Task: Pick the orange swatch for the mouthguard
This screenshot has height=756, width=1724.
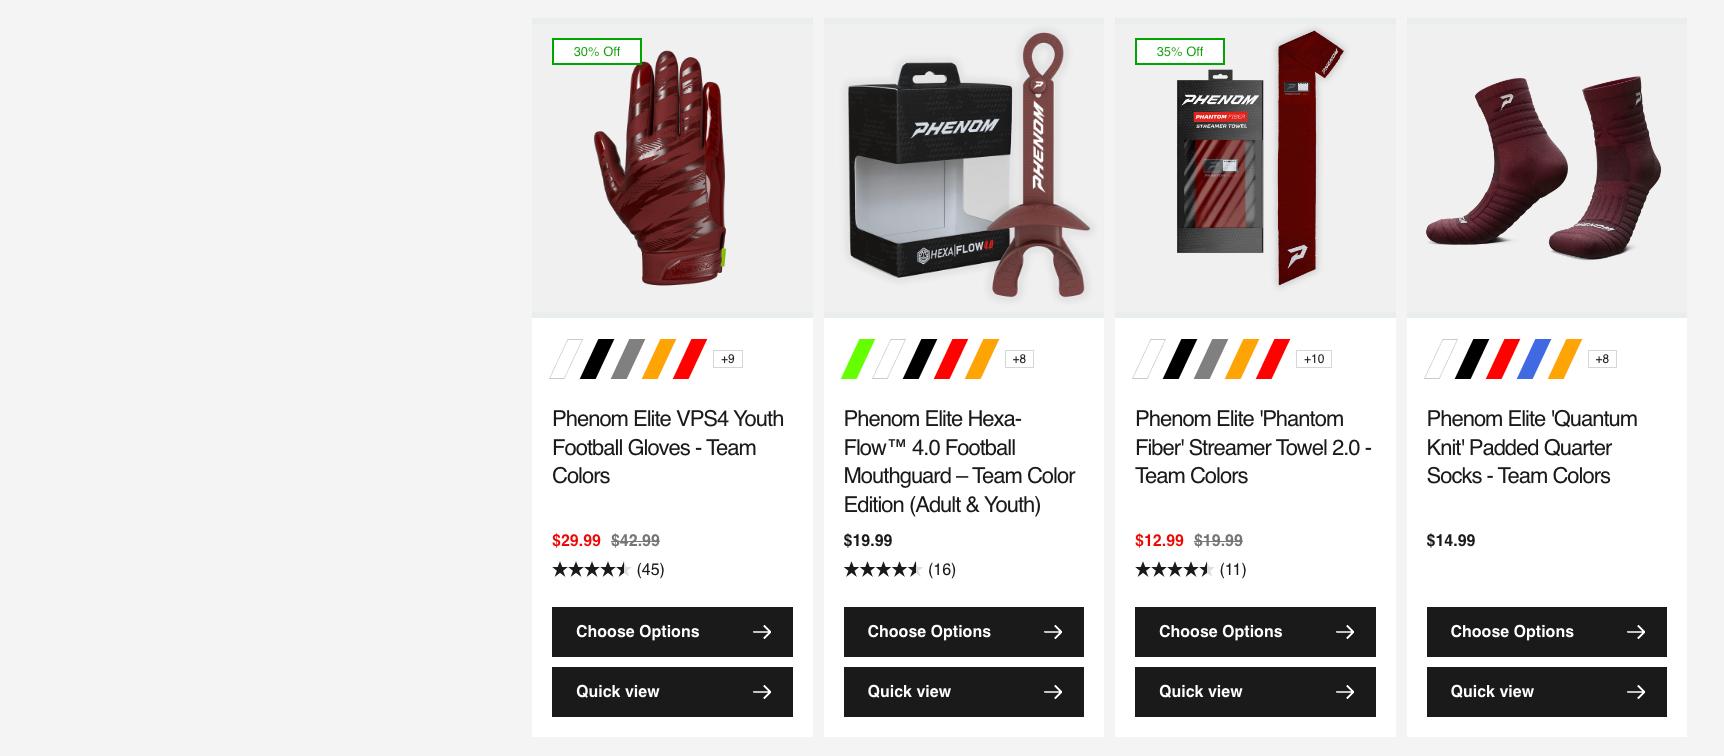Action: point(982,359)
